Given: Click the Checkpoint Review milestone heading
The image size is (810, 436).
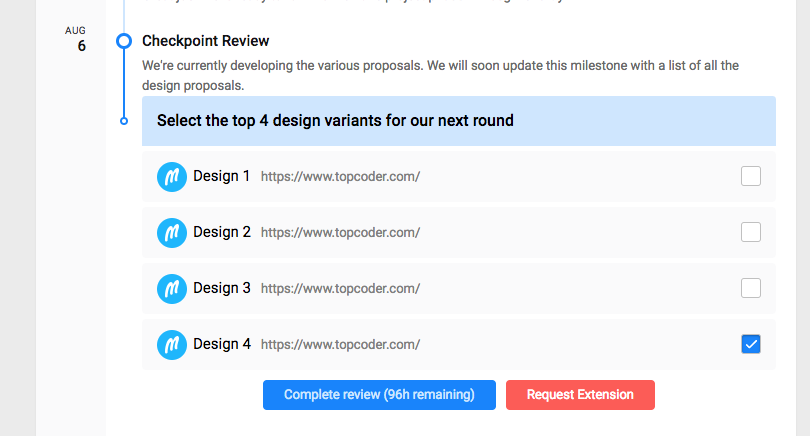Looking at the screenshot, I should [x=206, y=41].
